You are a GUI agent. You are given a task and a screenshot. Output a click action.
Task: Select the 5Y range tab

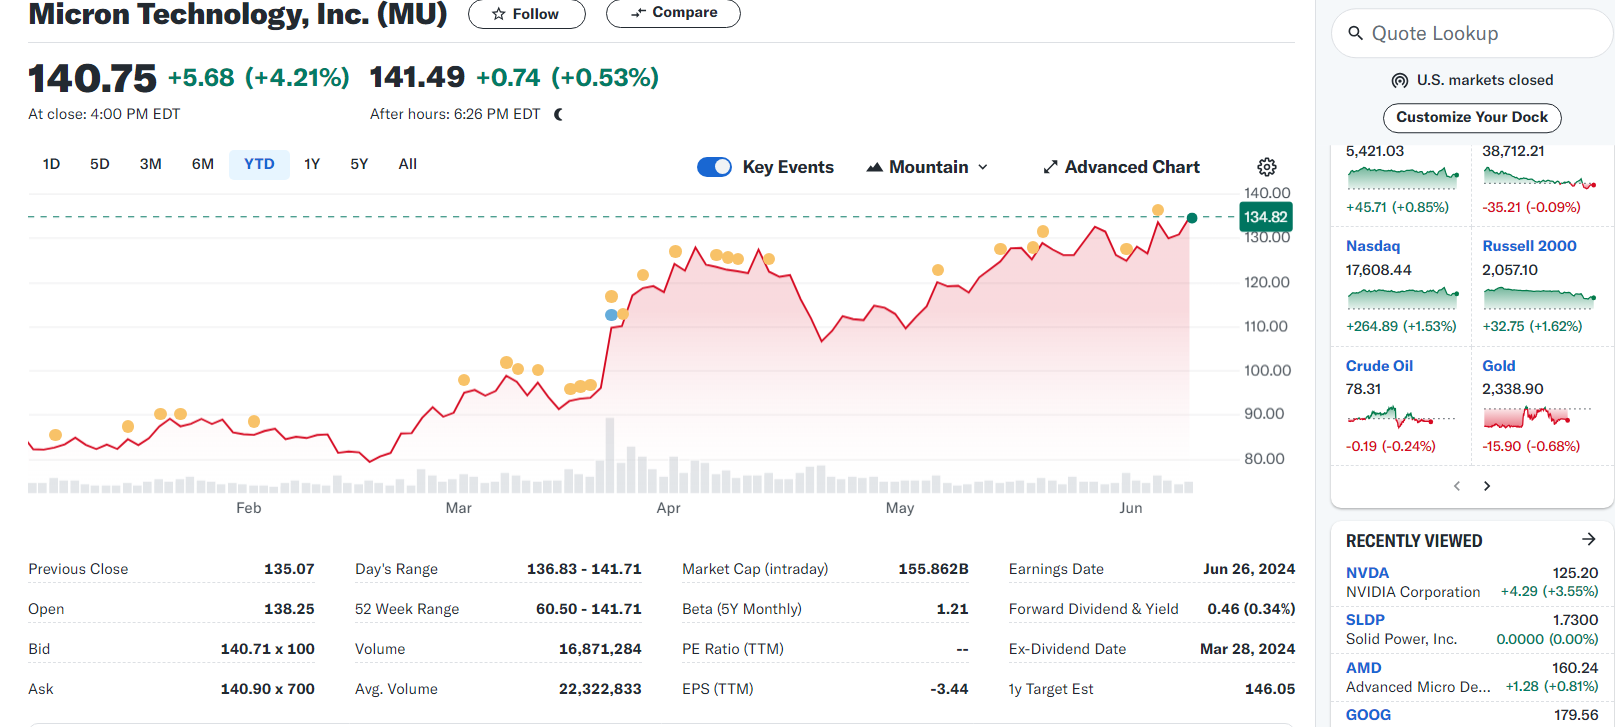point(359,164)
